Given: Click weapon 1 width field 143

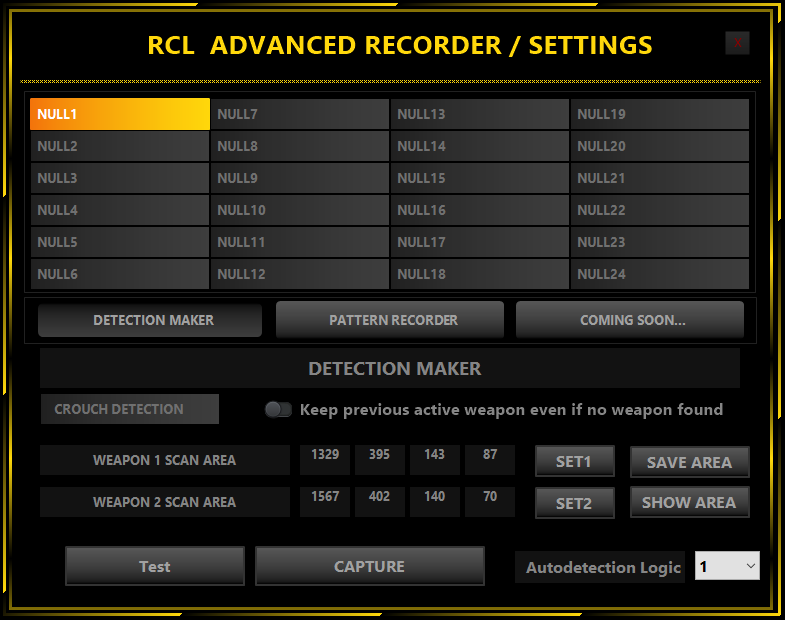Looking at the screenshot, I should [435, 459].
